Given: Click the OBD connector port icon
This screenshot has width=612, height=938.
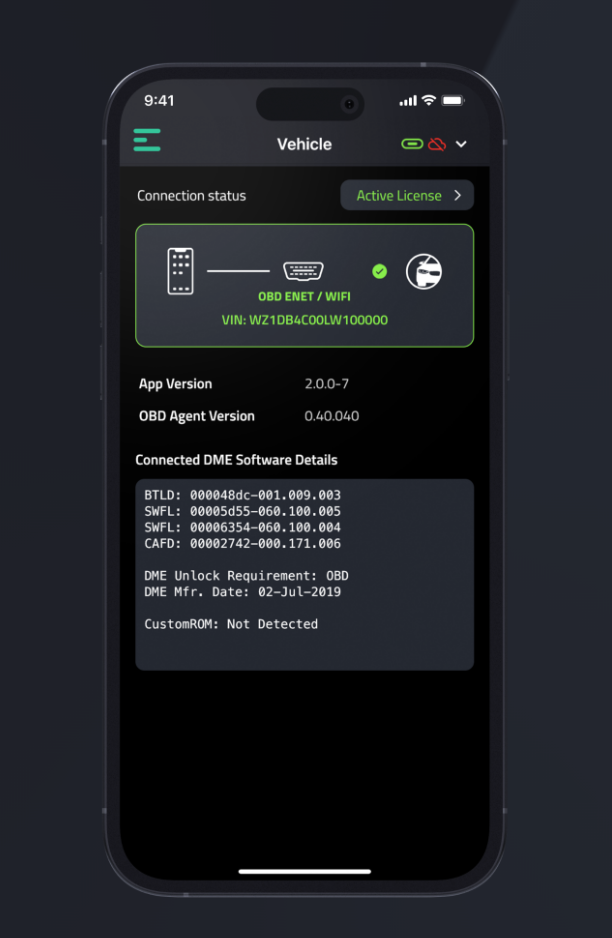Looking at the screenshot, I should (303, 271).
